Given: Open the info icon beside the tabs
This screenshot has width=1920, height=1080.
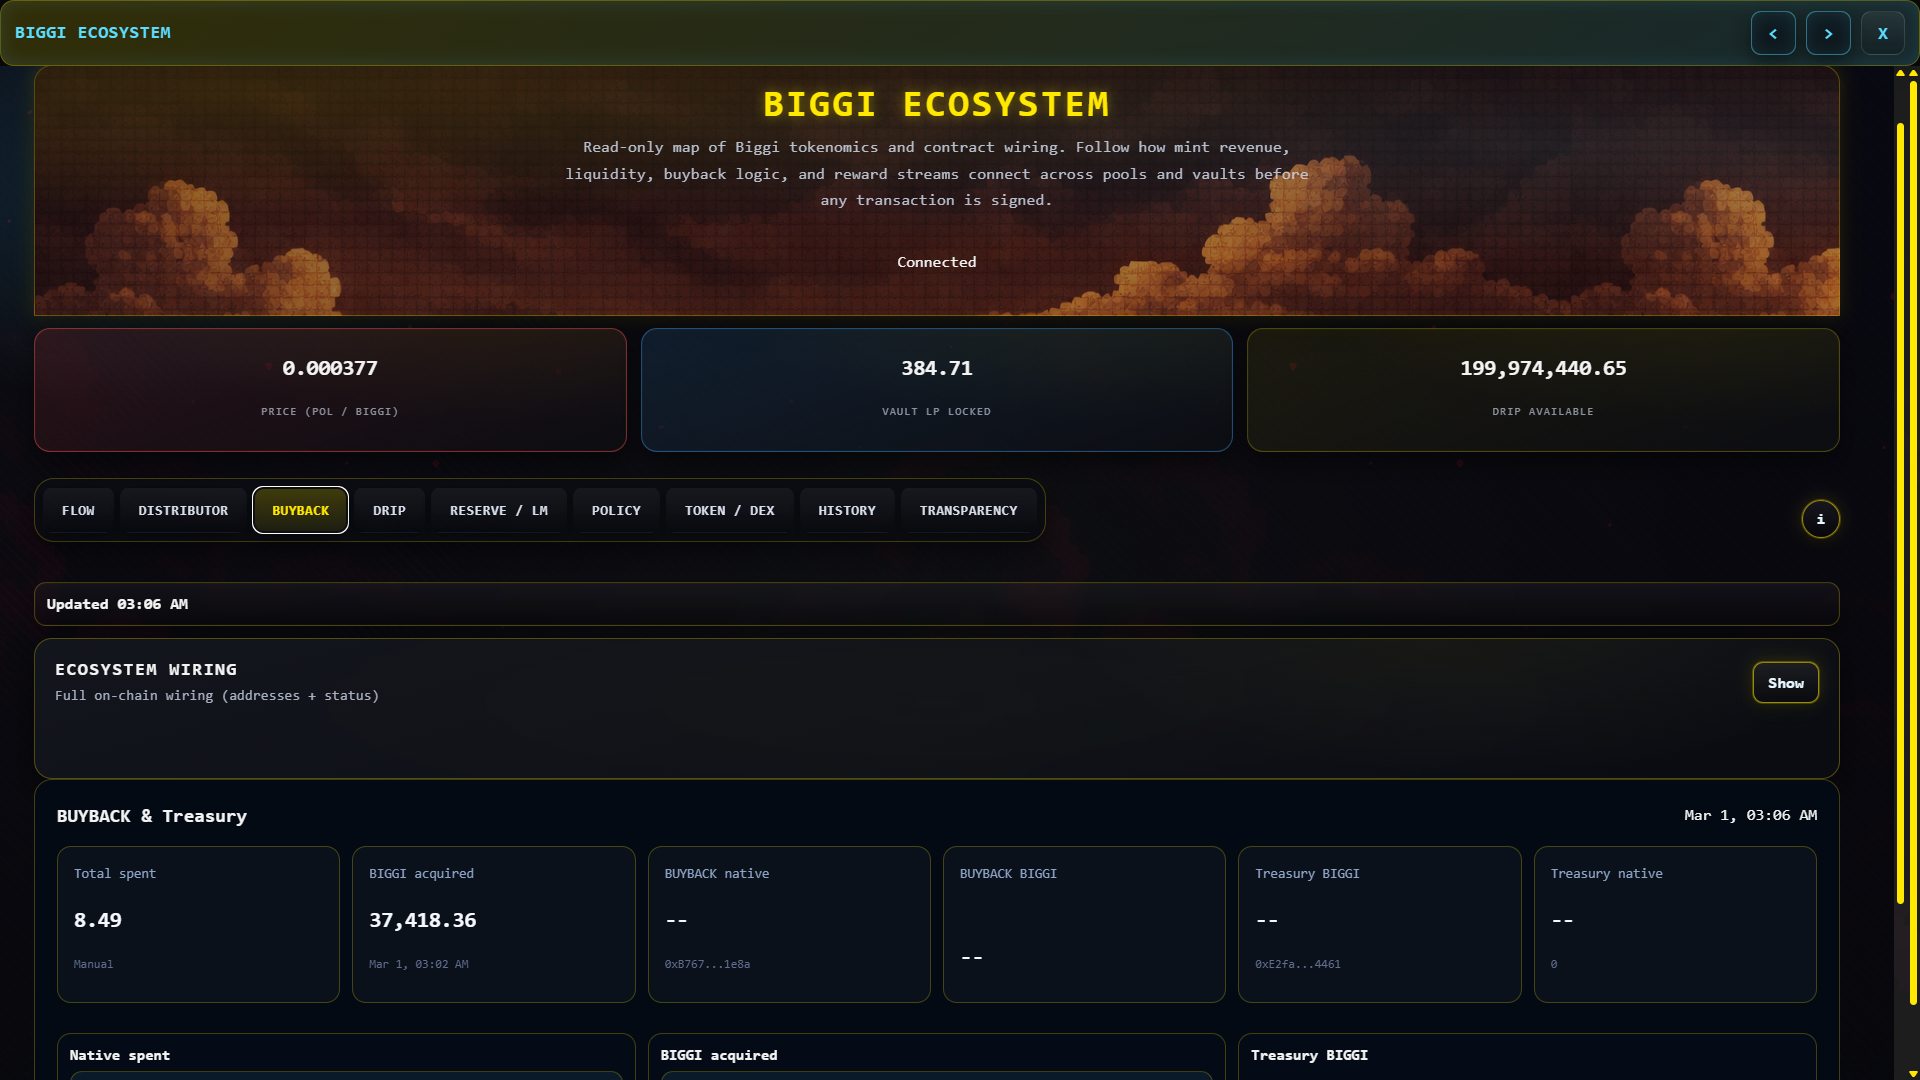Looking at the screenshot, I should (x=1821, y=519).
